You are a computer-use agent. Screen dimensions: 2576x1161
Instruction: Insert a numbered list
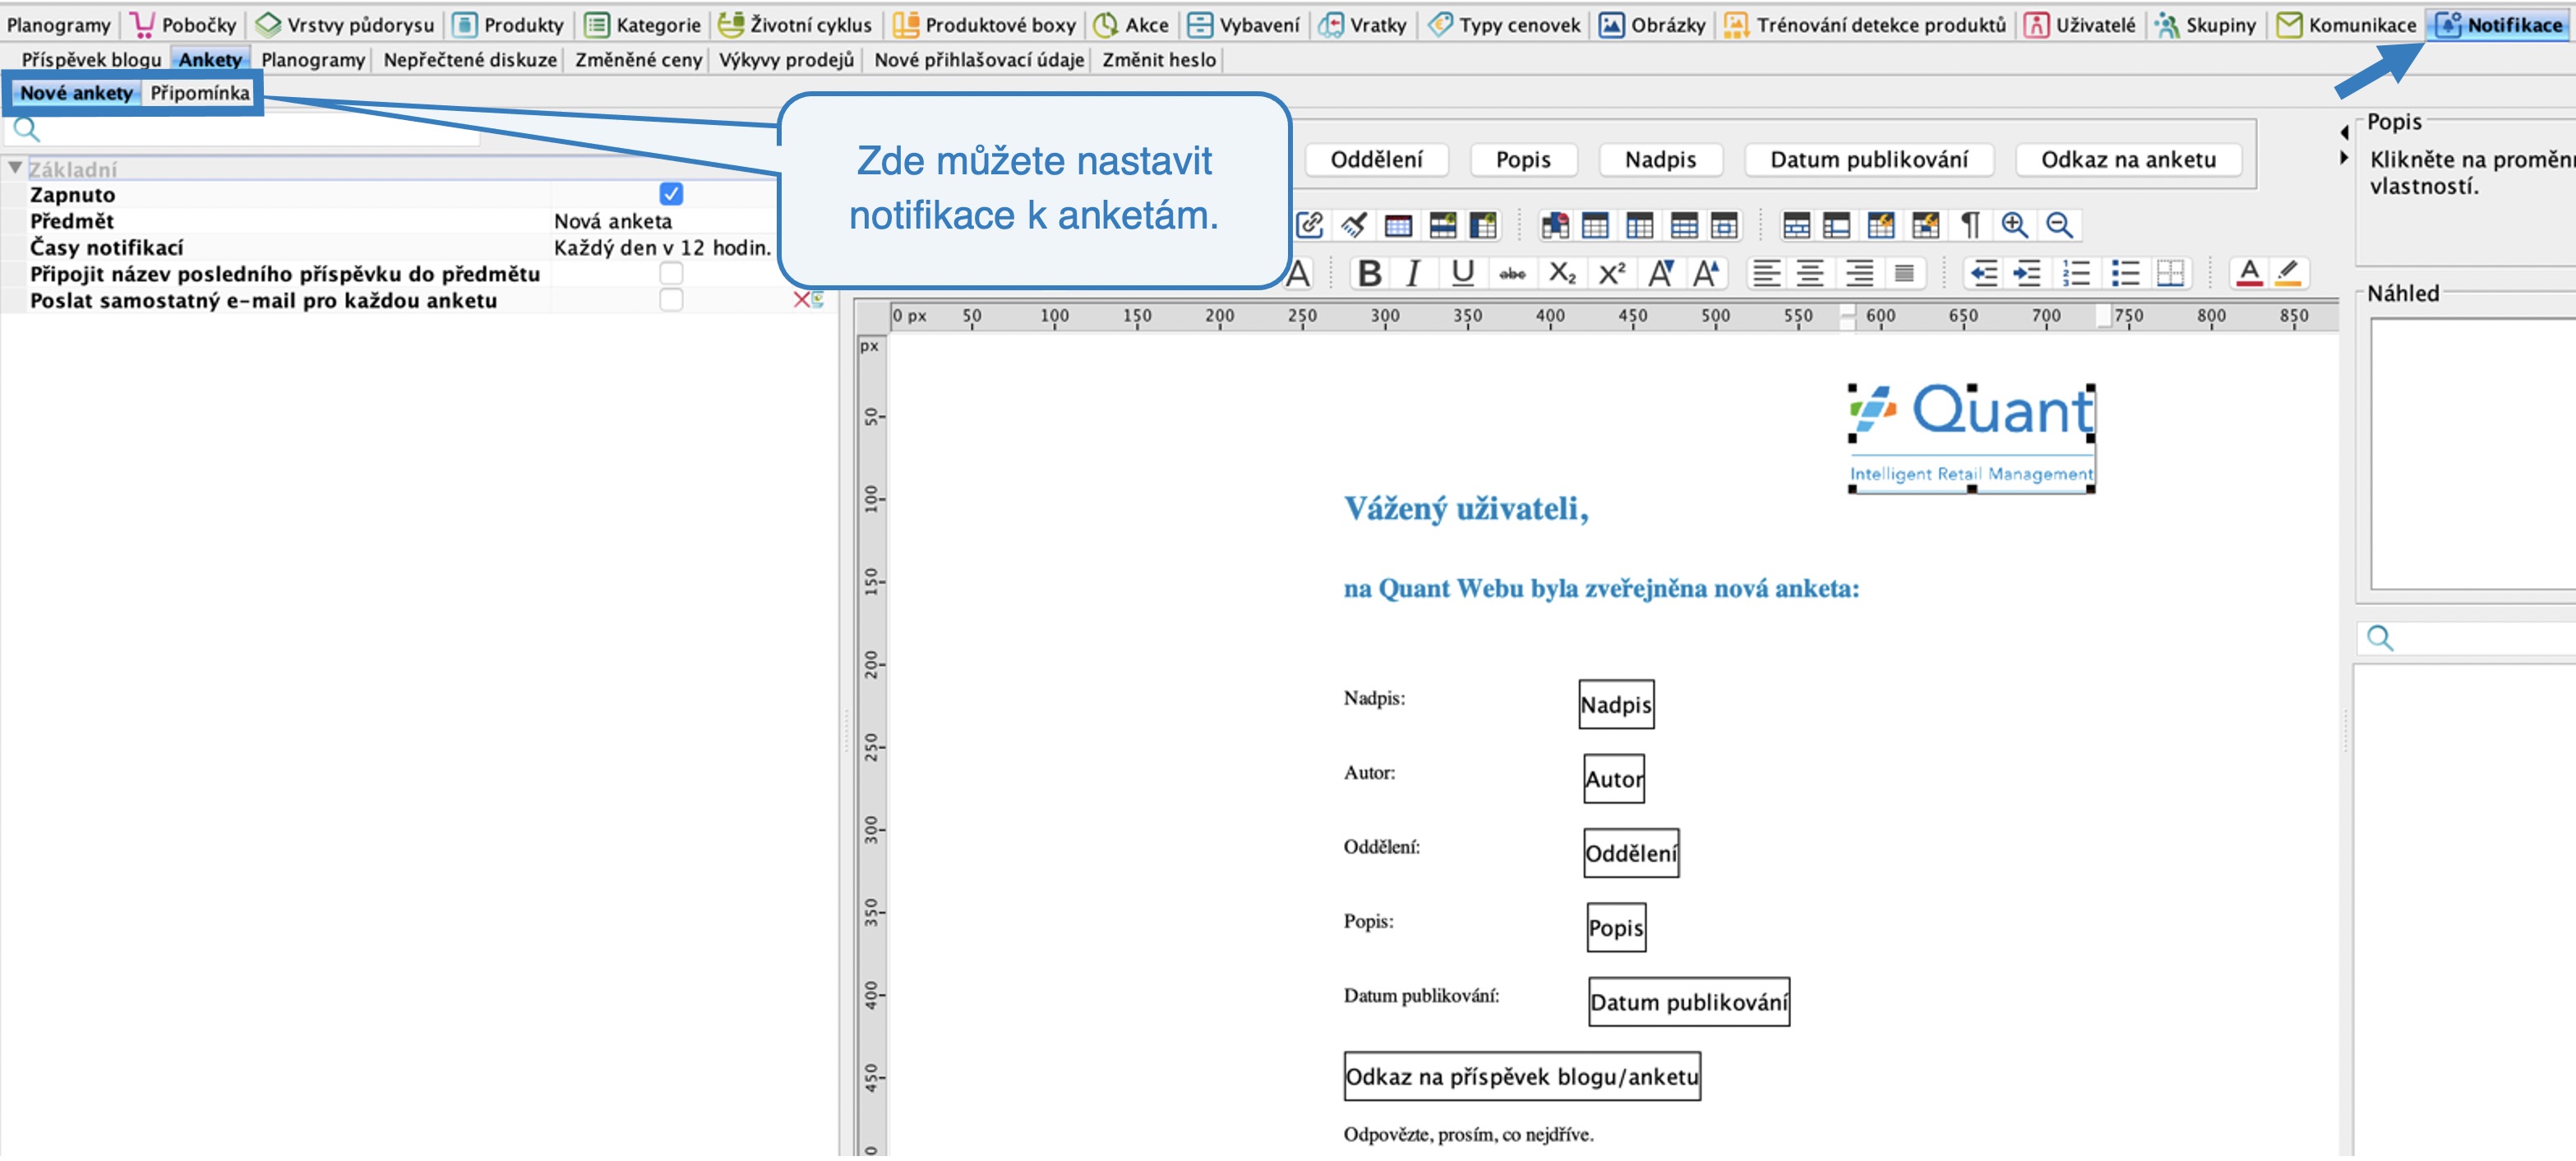pyautogui.click(x=2076, y=273)
